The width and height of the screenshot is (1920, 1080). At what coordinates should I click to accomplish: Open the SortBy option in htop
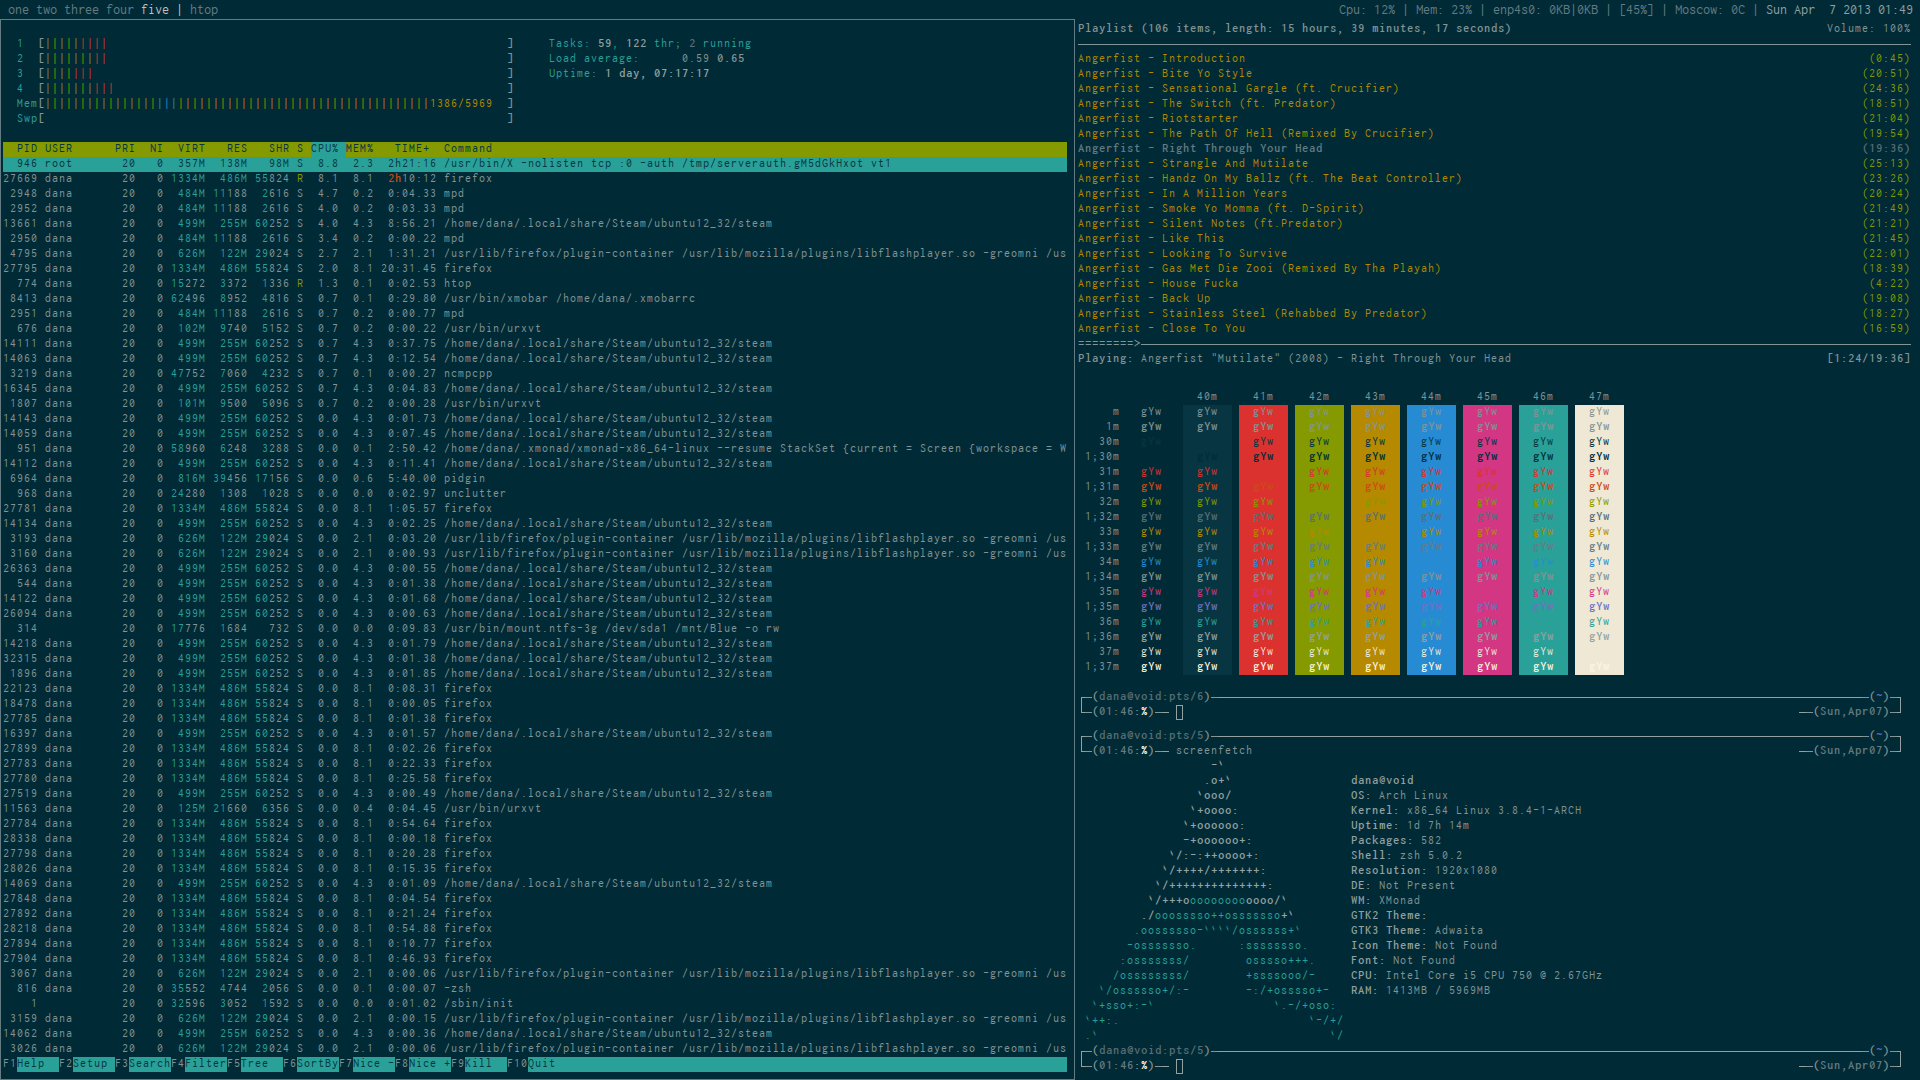[317, 1064]
